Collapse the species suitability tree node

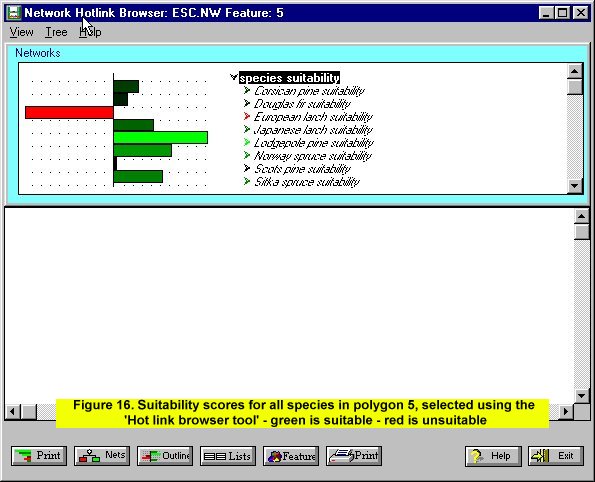pyautogui.click(x=234, y=77)
